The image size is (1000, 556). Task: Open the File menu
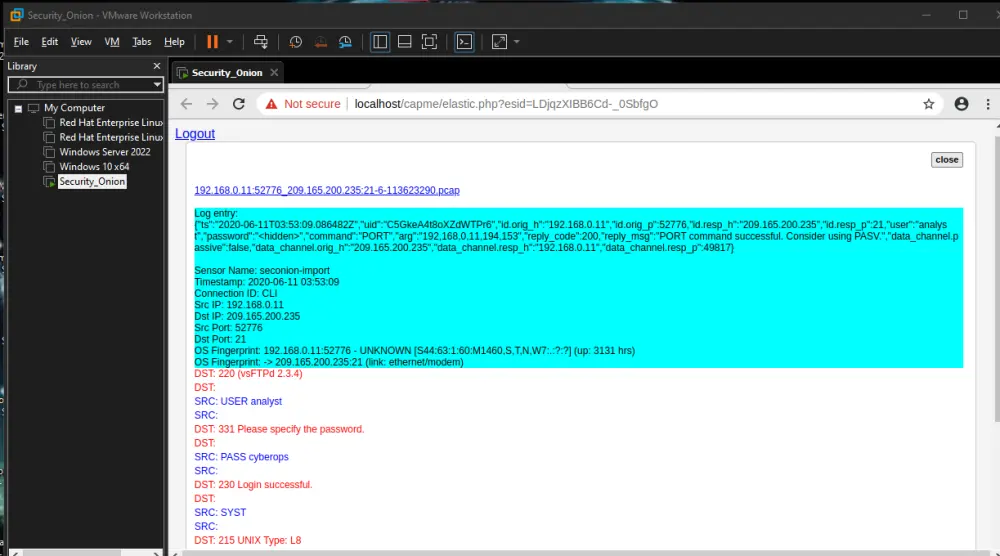click(21, 42)
